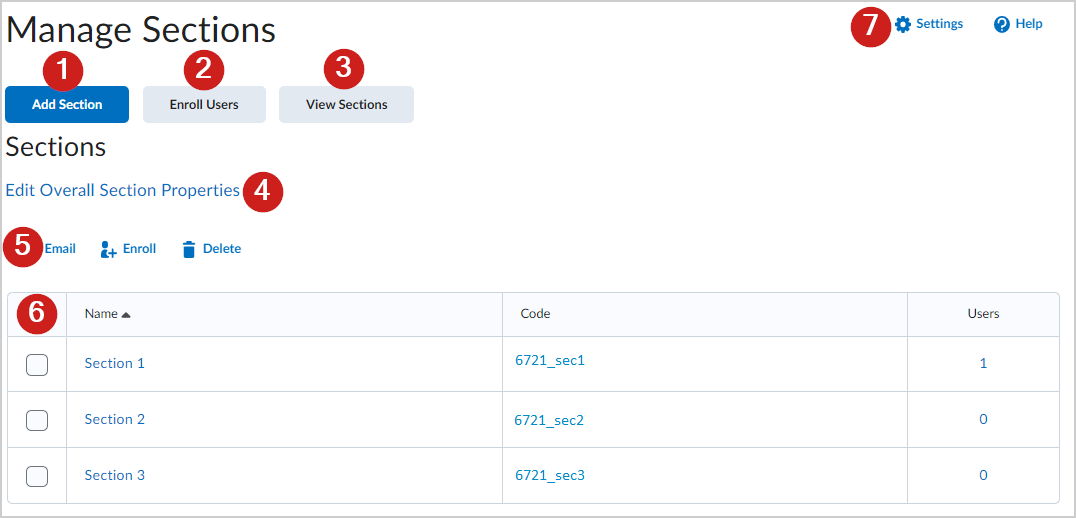
Task: Click the Delete trash can icon
Action: (x=189, y=250)
